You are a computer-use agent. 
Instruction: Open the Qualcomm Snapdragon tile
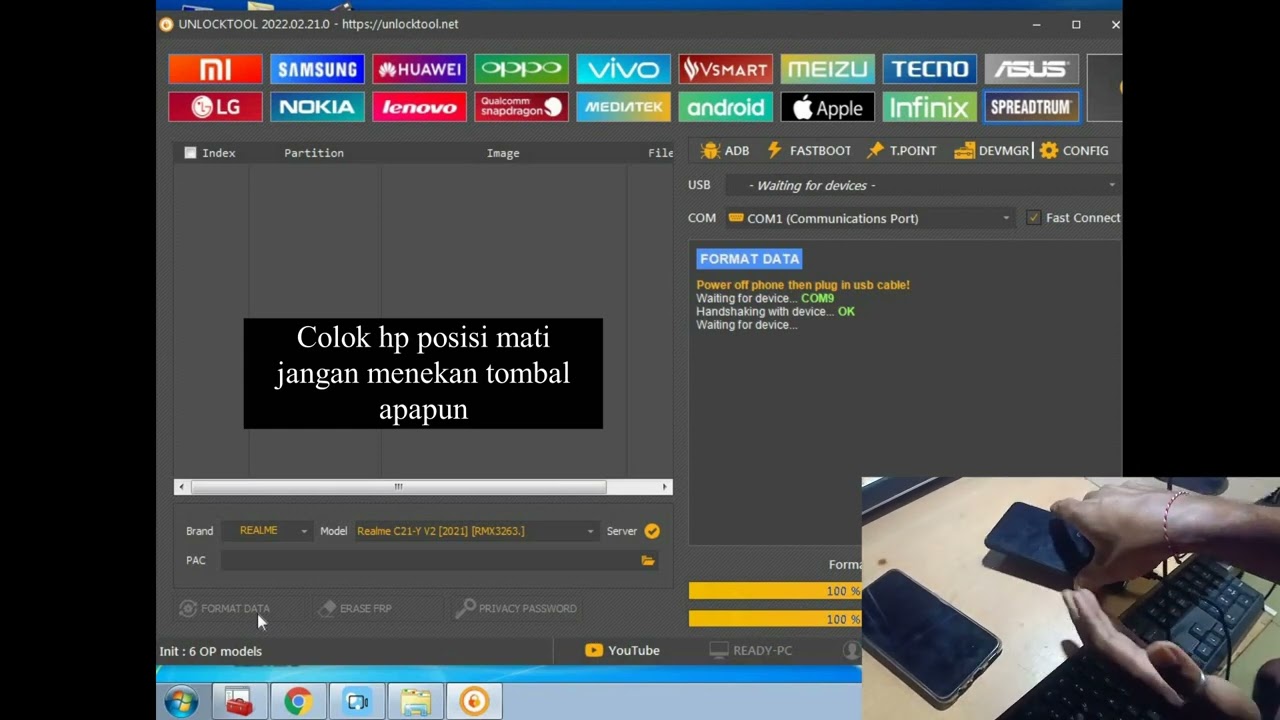click(521, 107)
